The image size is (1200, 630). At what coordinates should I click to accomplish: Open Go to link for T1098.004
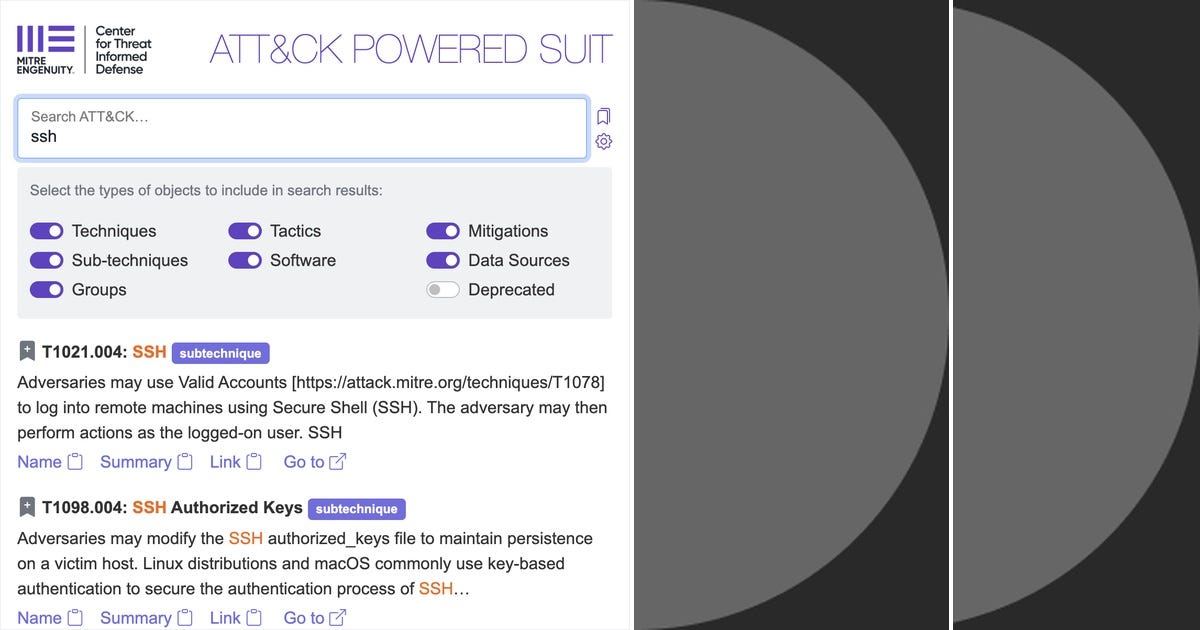coord(337,617)
